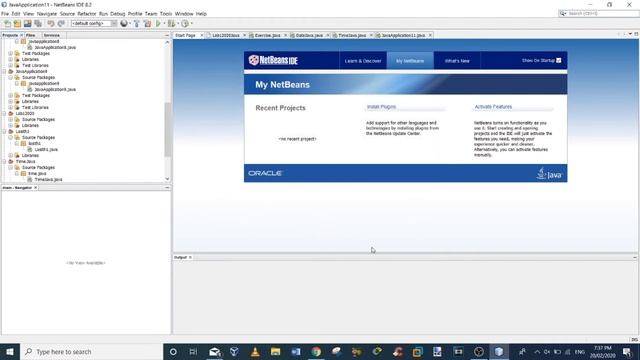Close the TimeJava.java editor tab
The width and height of the screenshot is (640, 360).
pyautogui.click(x=371, y=36)
